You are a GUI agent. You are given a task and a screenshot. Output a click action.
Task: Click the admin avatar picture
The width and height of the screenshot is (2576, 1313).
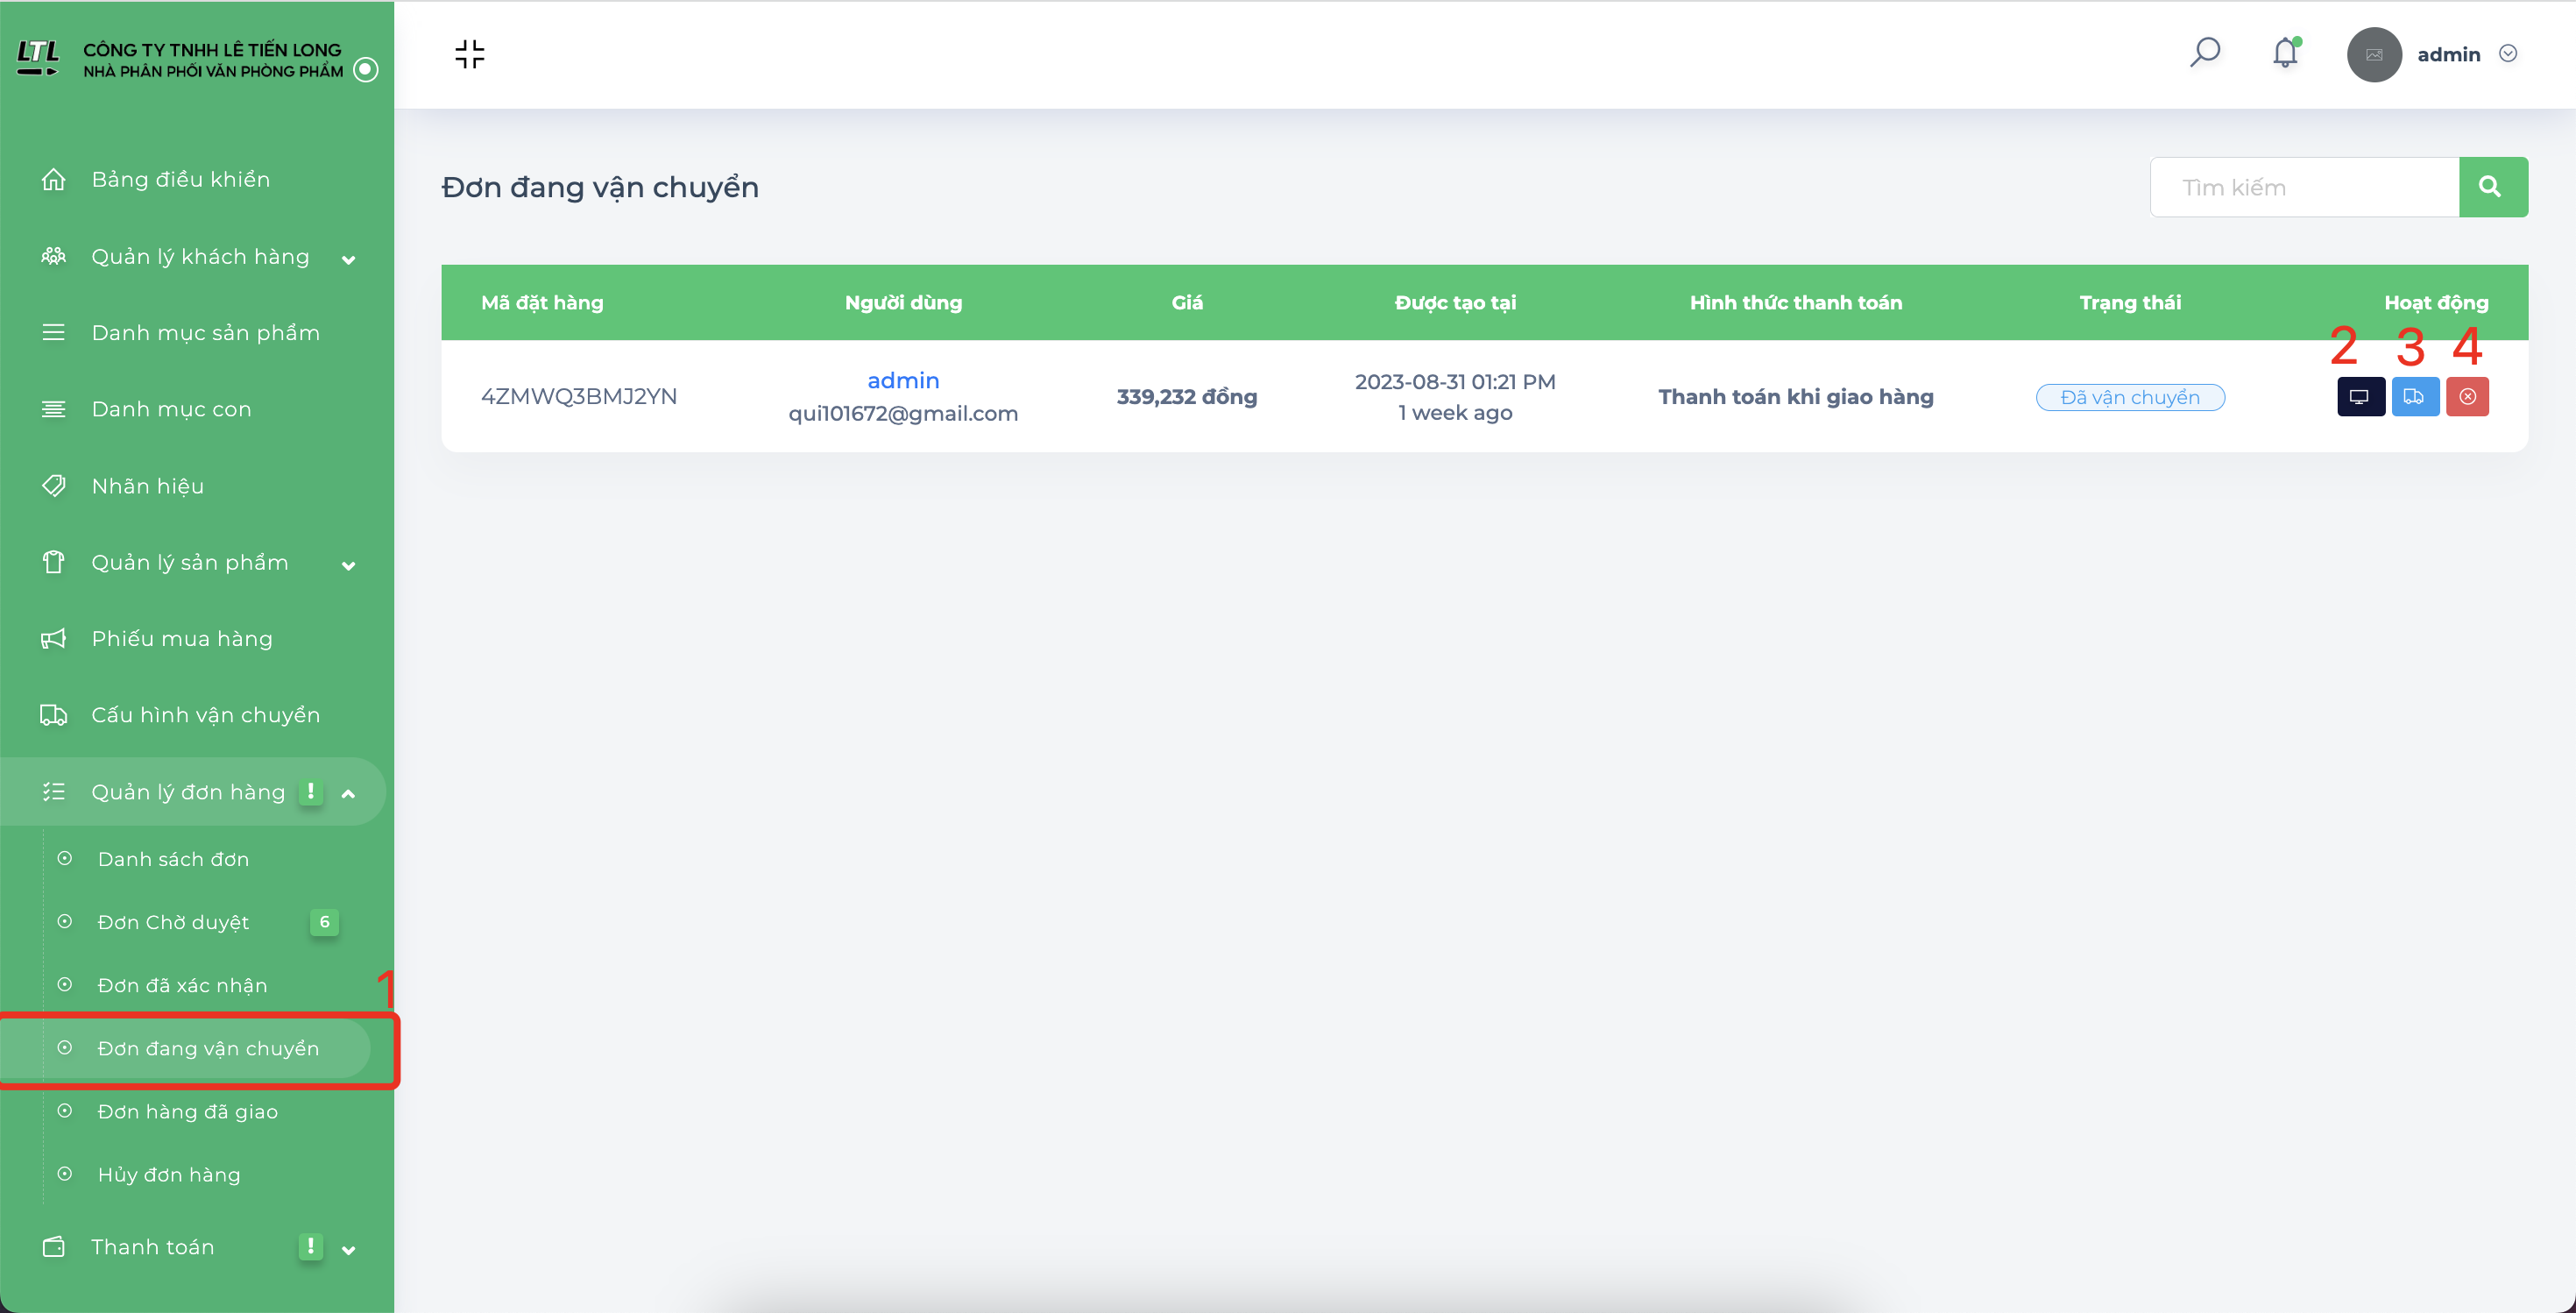(x=2374, y=55)
